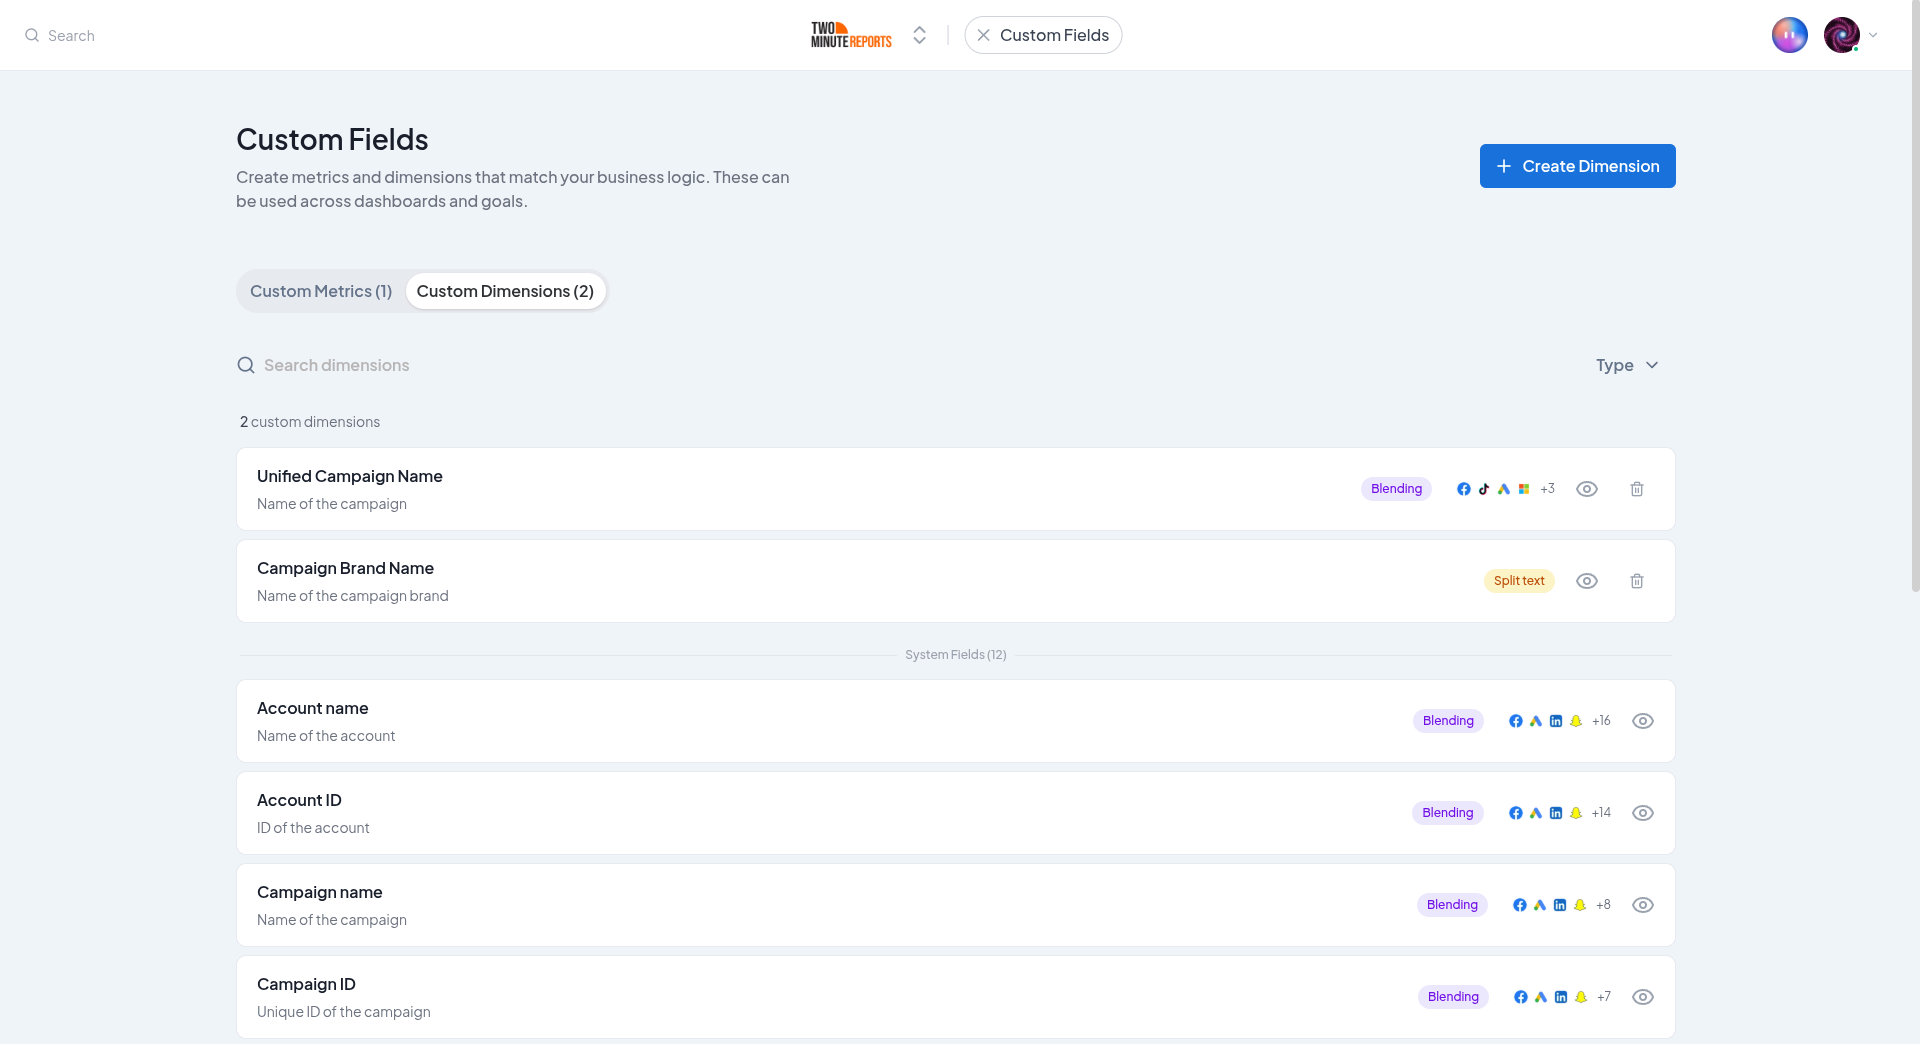Click the 2 custom dimensions count text
The height and width of the screenshot is (1044, 1920).
click(x=310, y=422)
